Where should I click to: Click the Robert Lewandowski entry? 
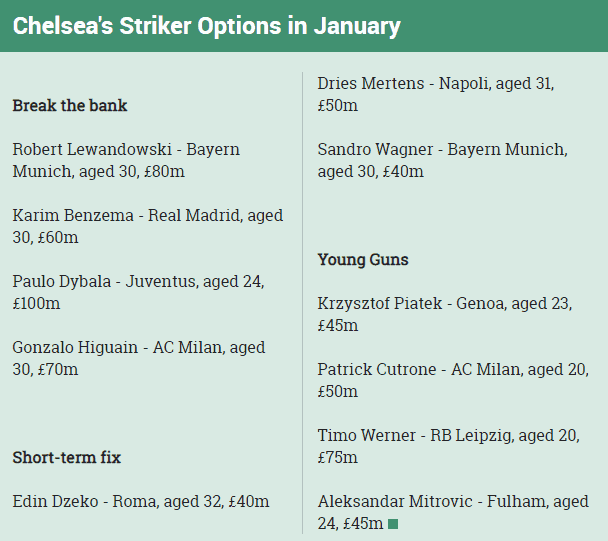point(126,160)
